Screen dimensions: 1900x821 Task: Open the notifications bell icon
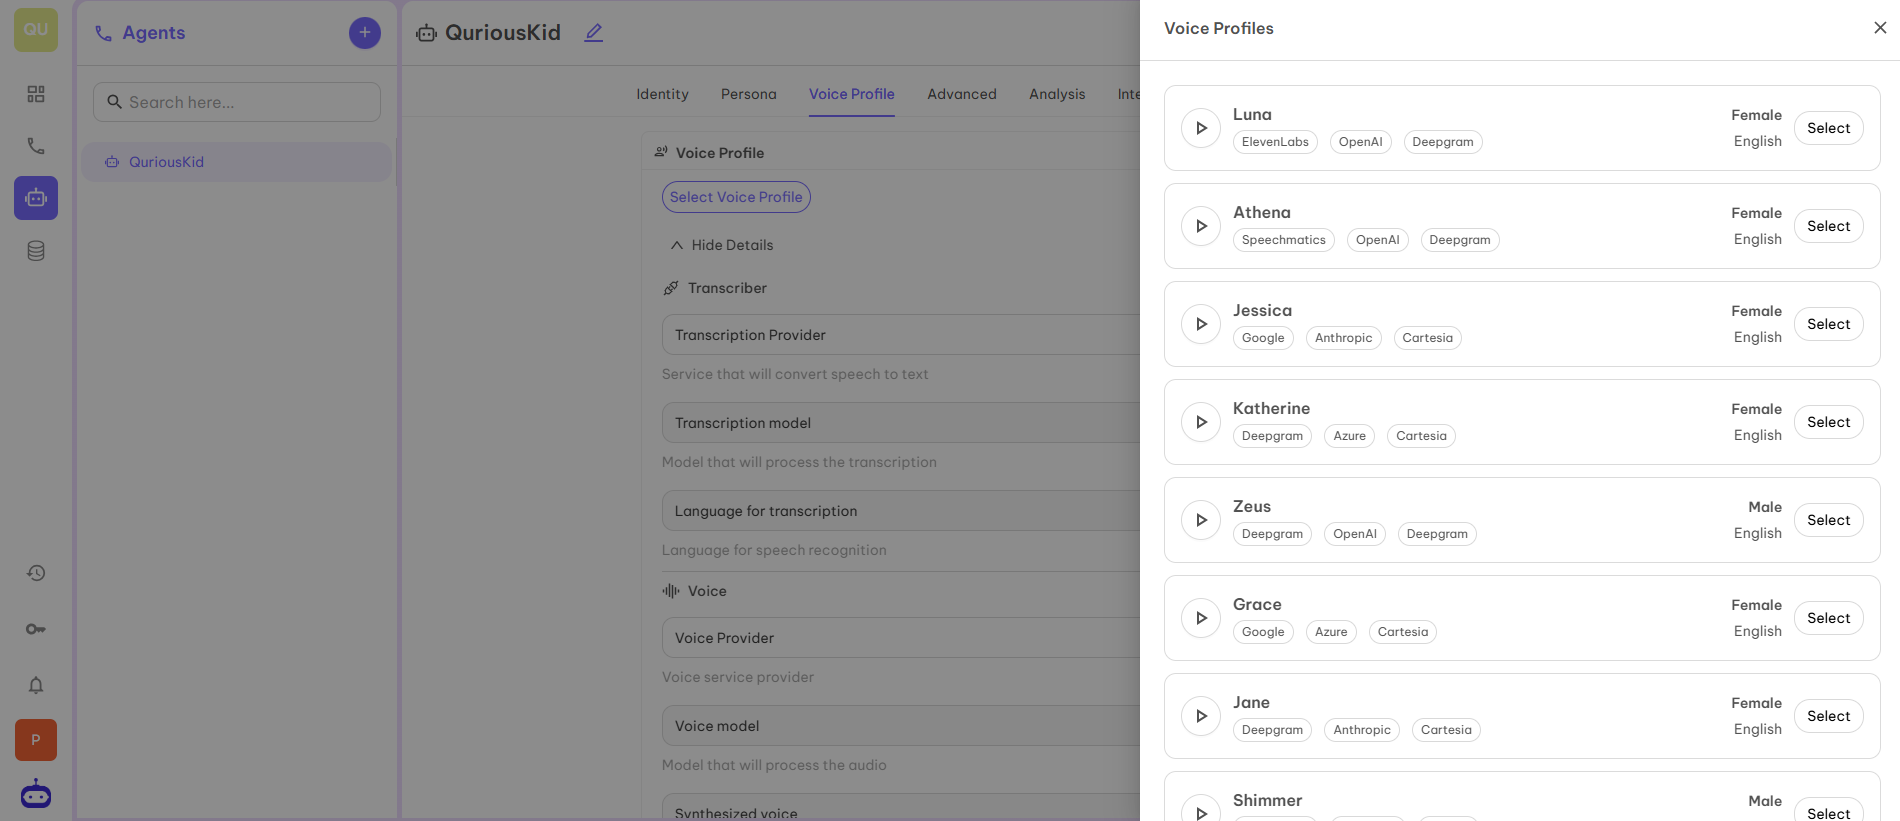coord(36,685)
